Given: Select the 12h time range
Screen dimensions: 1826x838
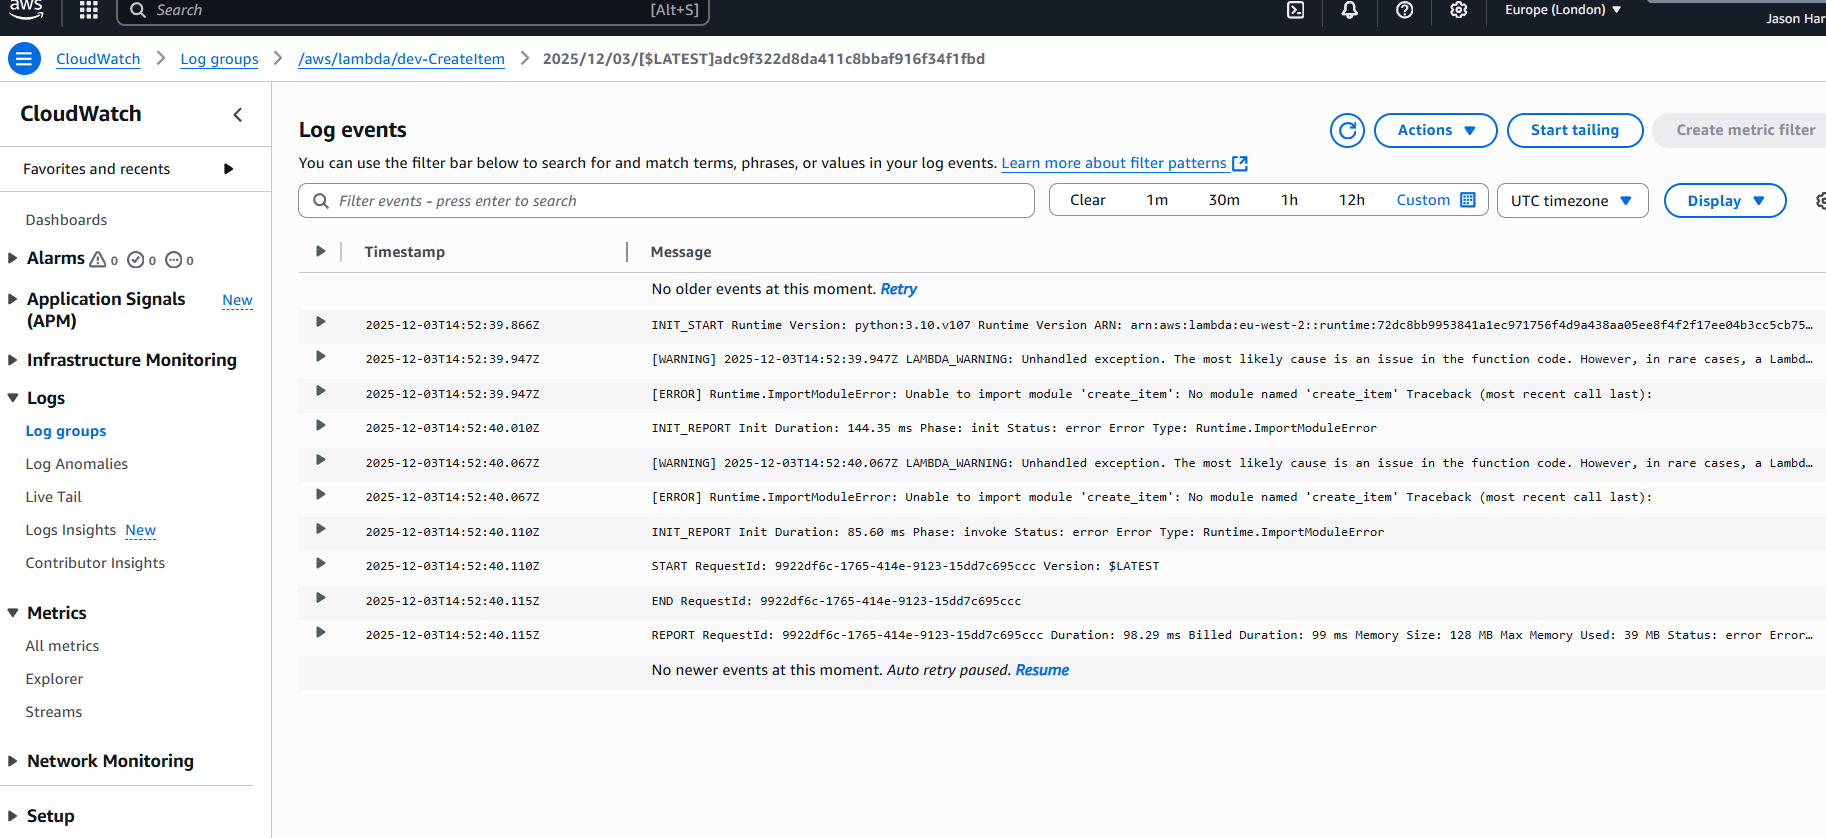Looking at the screenshot, I should [1352, 200].
